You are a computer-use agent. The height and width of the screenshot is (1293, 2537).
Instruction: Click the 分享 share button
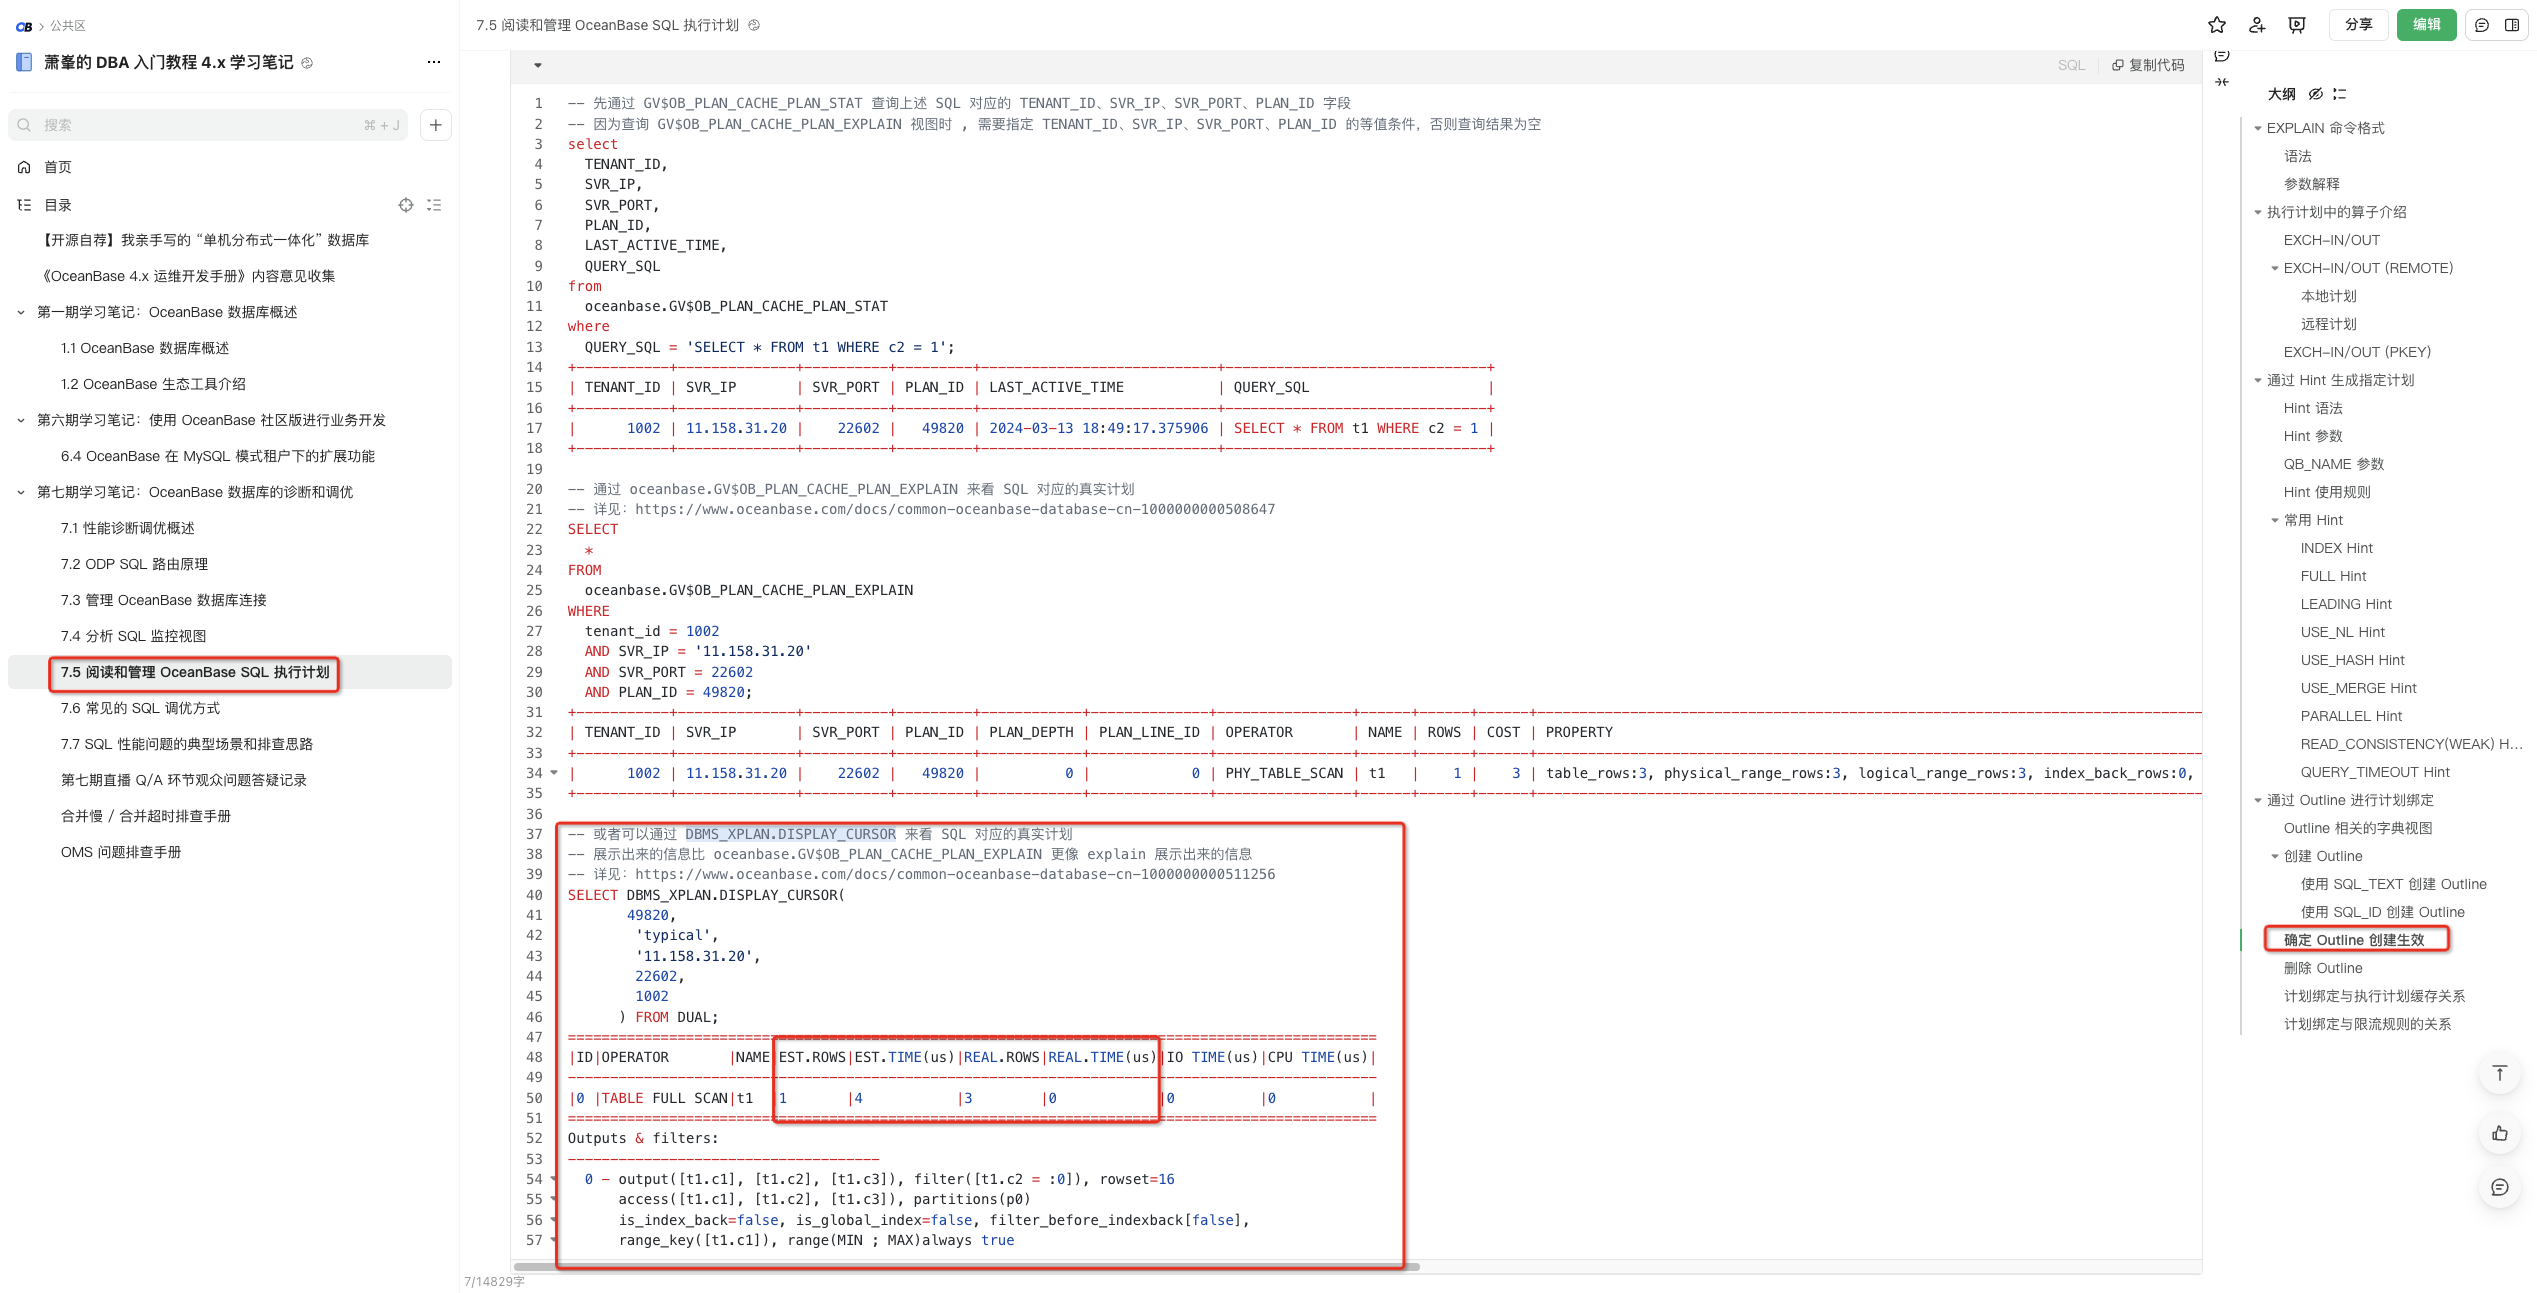pyautogui.click(x=2359, y=25)
